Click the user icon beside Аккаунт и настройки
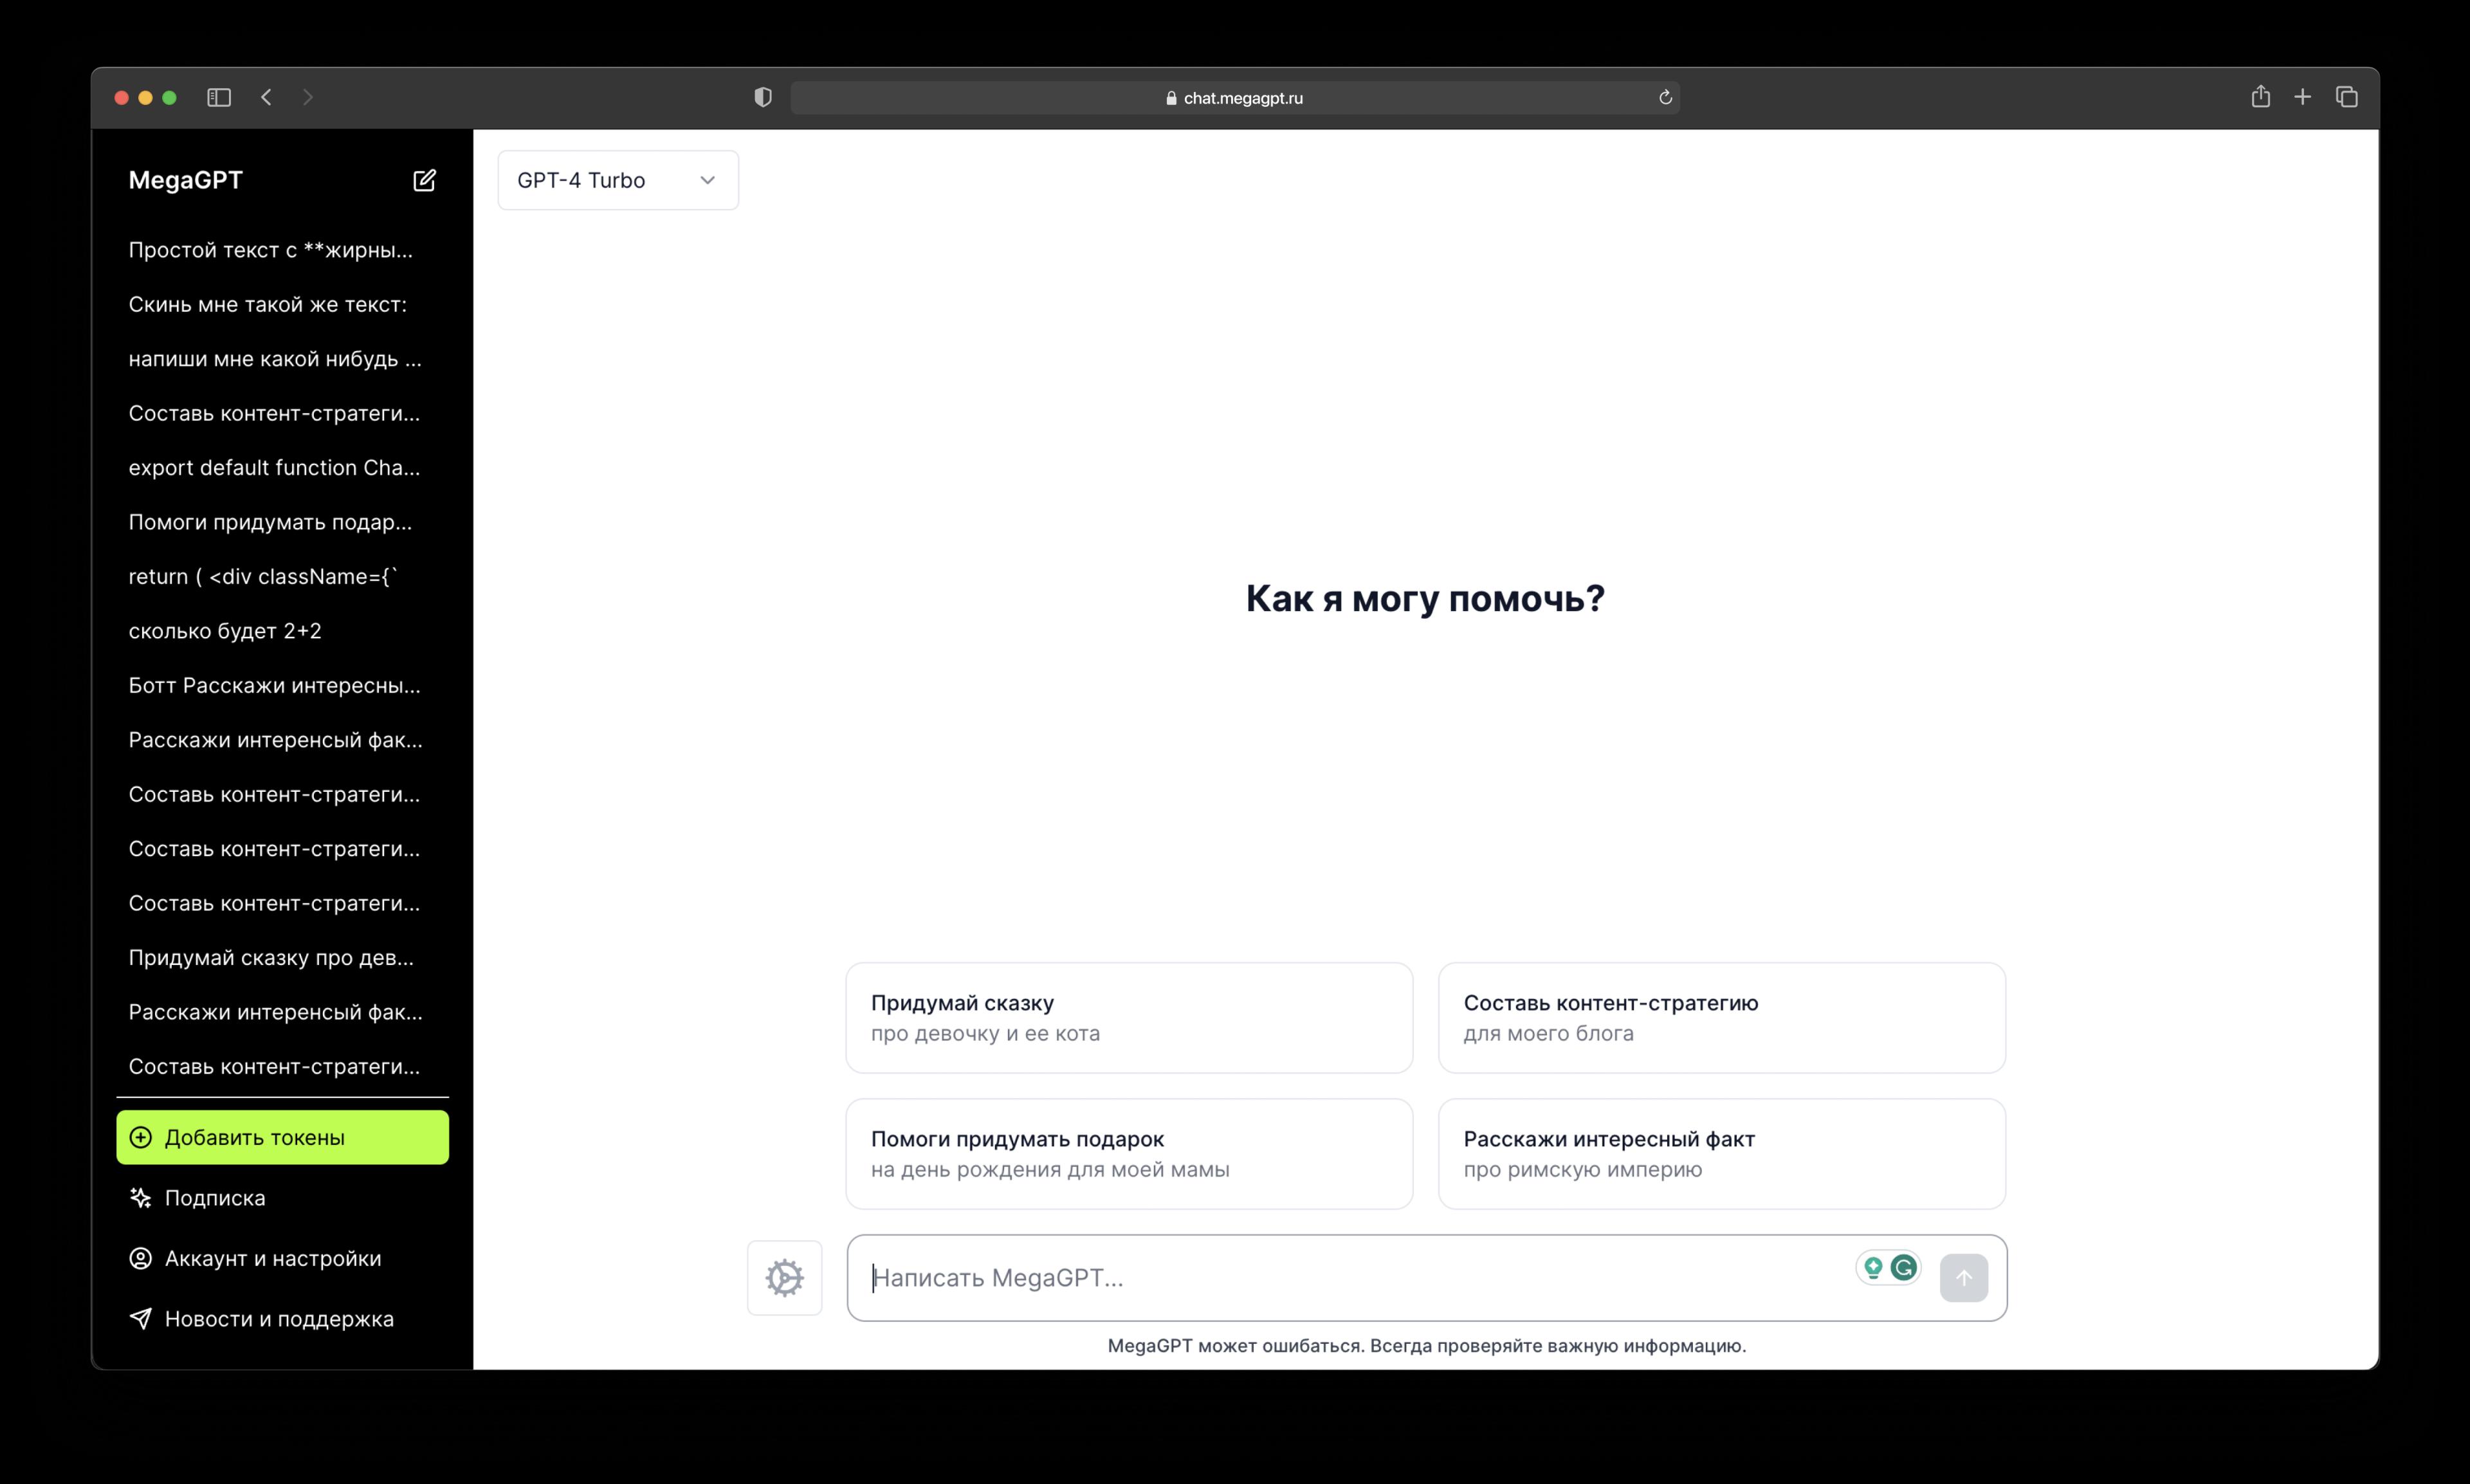2470x1484 pixels. point(141,1258)
